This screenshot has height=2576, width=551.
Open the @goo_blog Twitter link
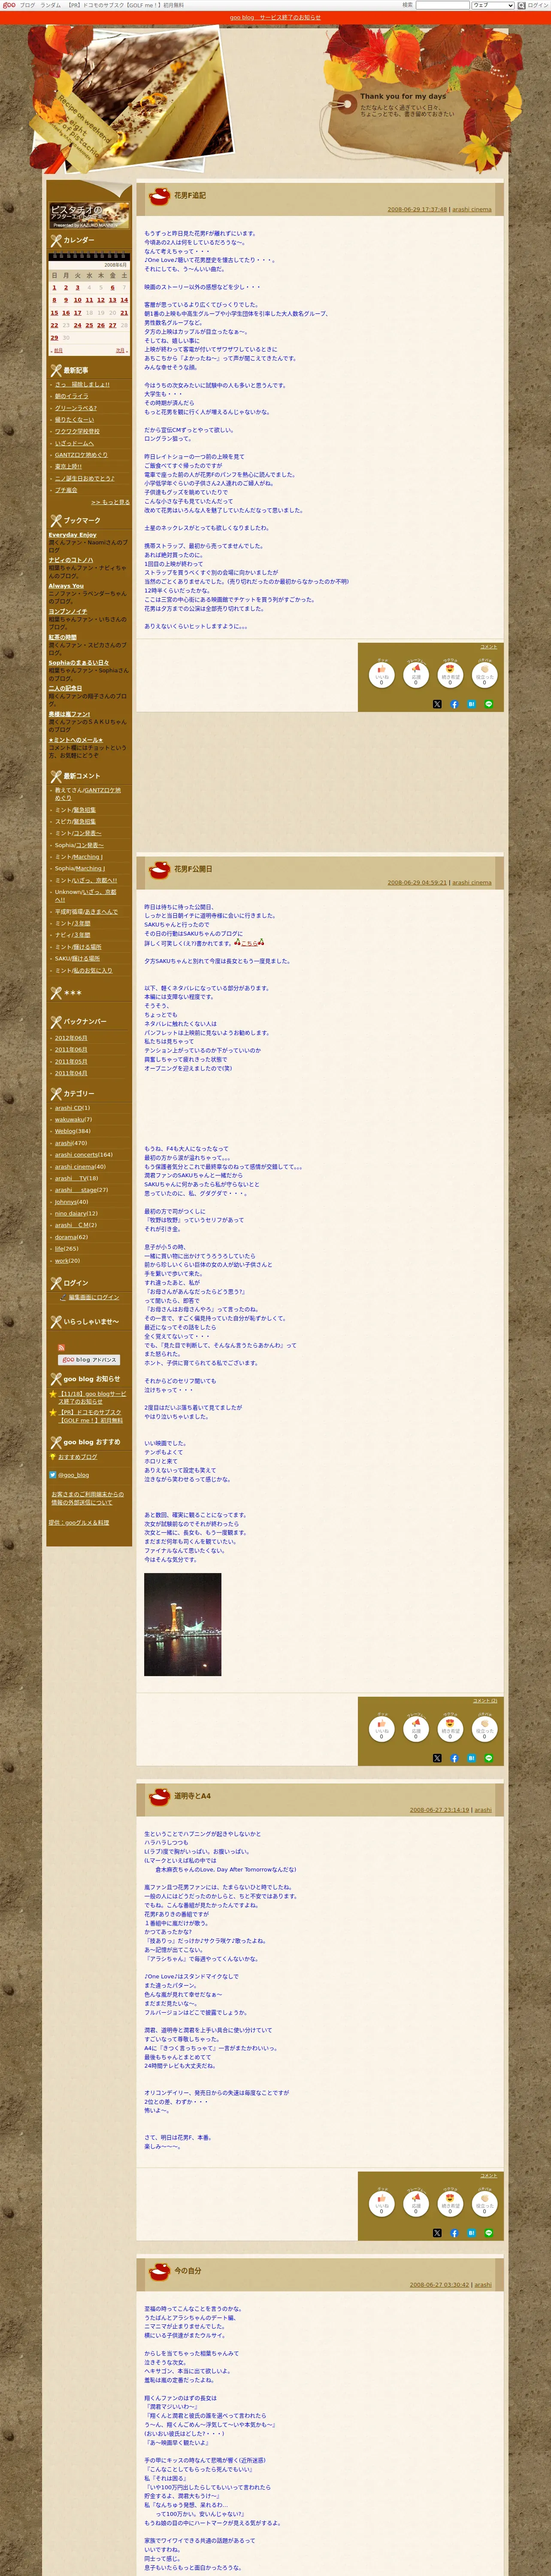click(73, 1475)
